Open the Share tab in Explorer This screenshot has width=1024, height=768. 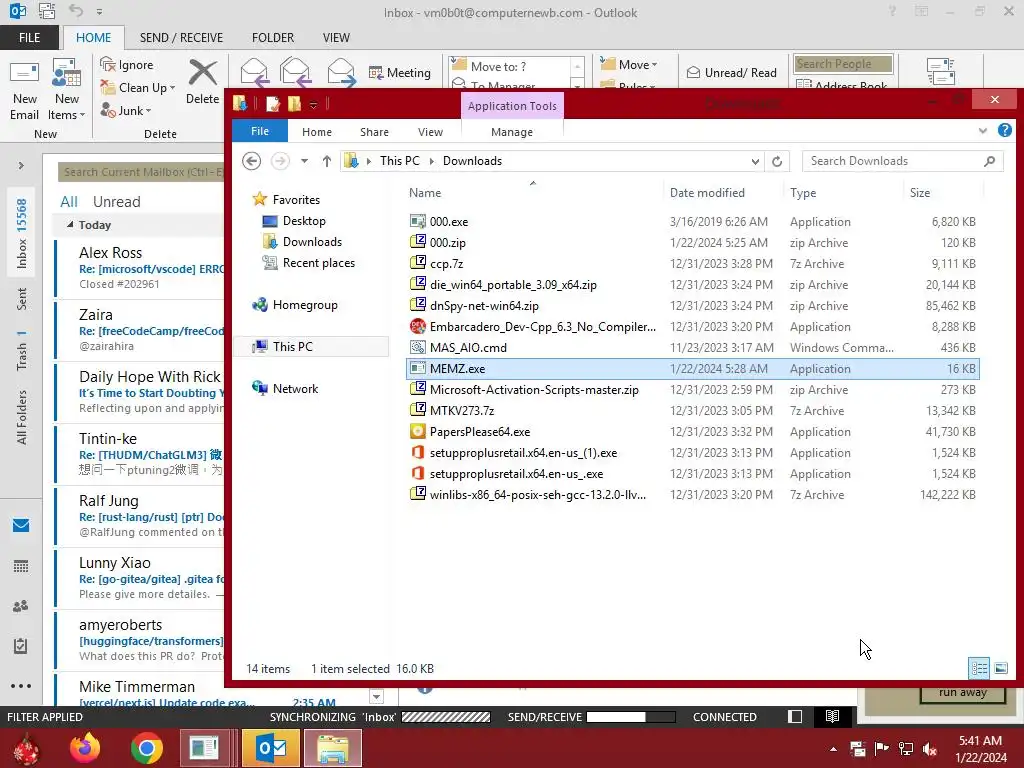[374, 132]
